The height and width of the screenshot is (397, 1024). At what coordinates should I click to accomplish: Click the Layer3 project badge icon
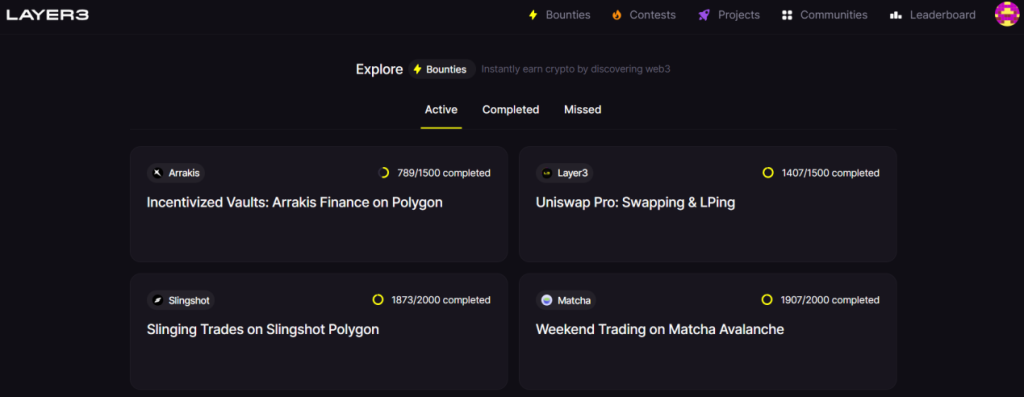(547, 173)
